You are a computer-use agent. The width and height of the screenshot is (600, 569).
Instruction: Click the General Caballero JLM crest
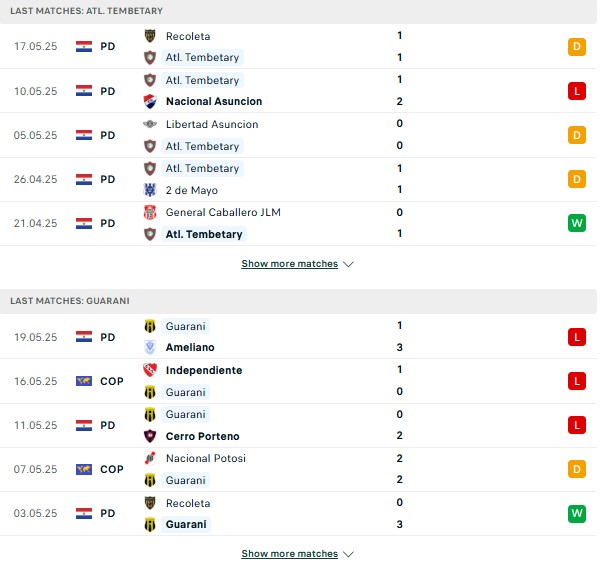point(150,212)
